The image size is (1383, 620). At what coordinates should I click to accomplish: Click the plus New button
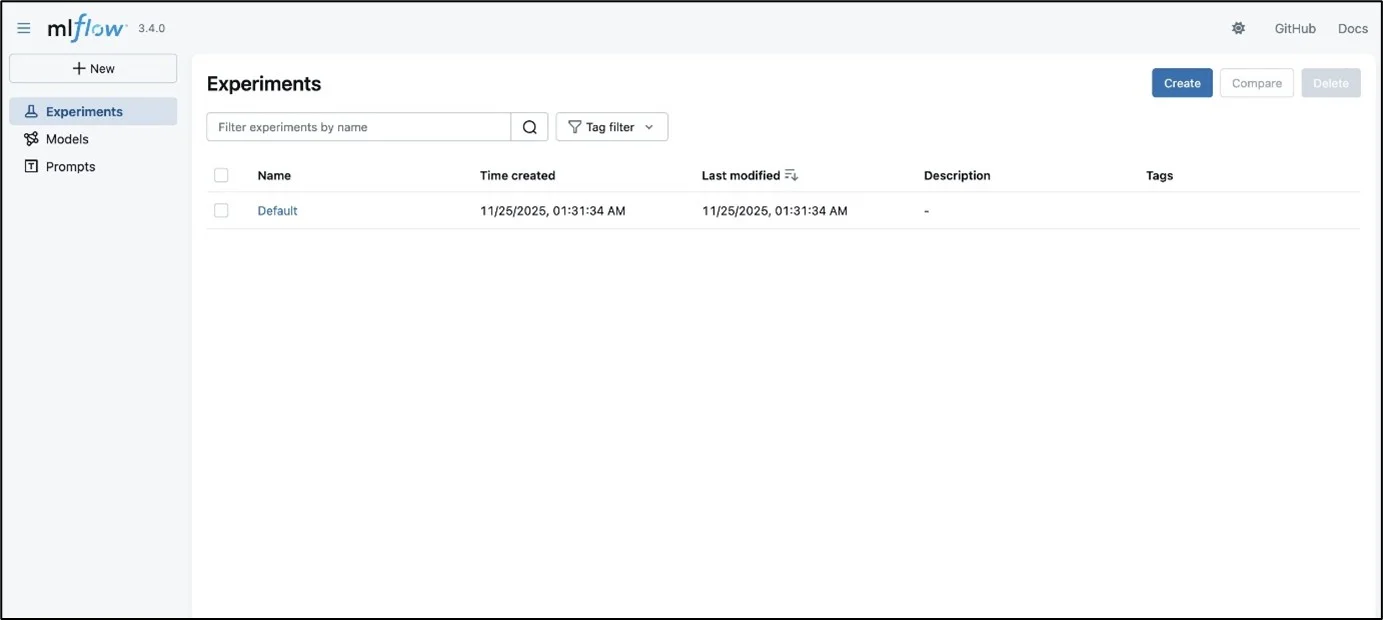(93, 69)
